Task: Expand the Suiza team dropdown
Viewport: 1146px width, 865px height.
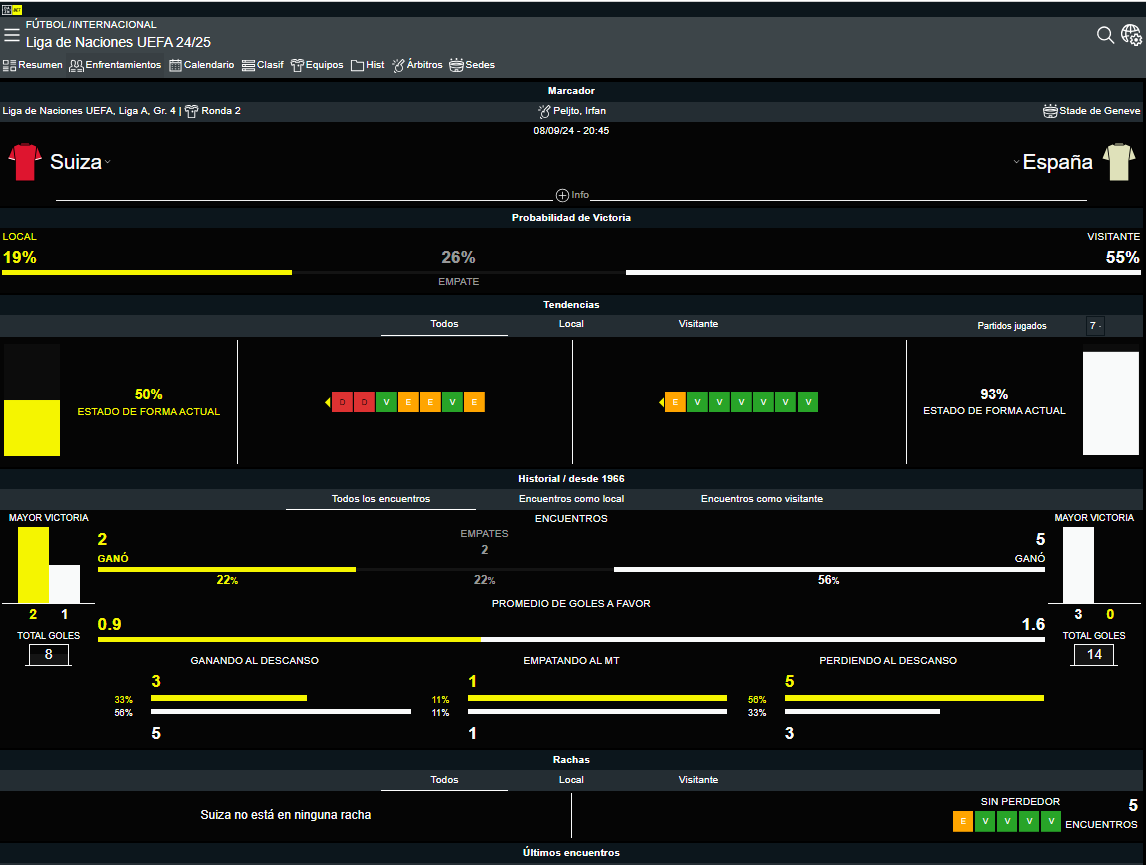Action: pos(107,163)
